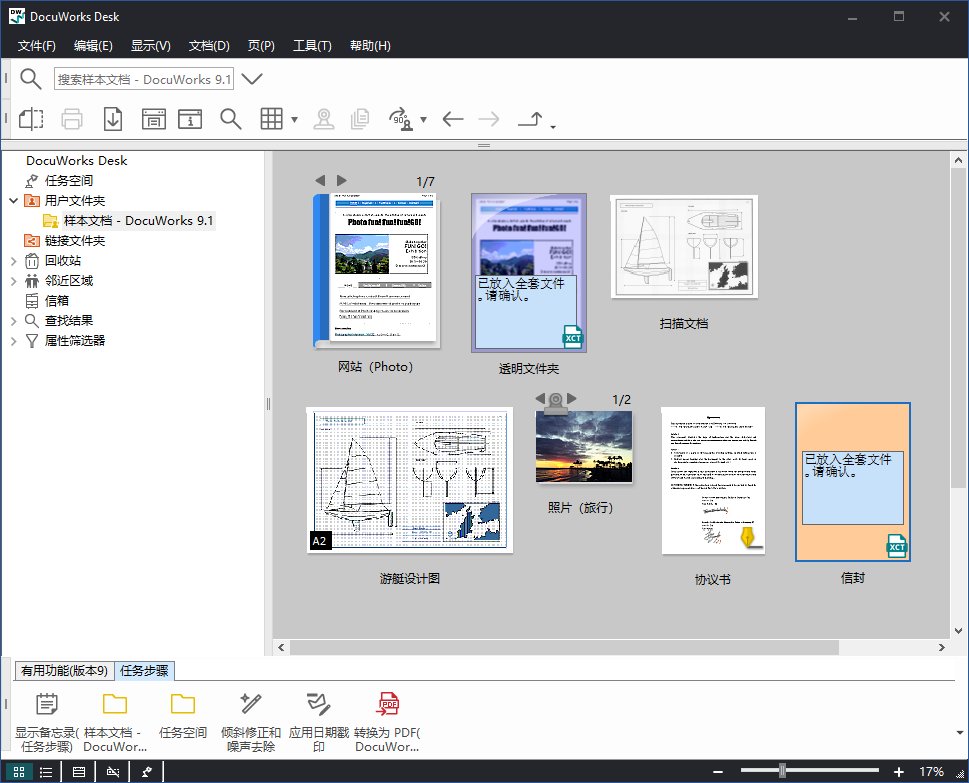Open the search box dropdown chevron
Screen dimensions: 969x783
click(x=250, y=78)
